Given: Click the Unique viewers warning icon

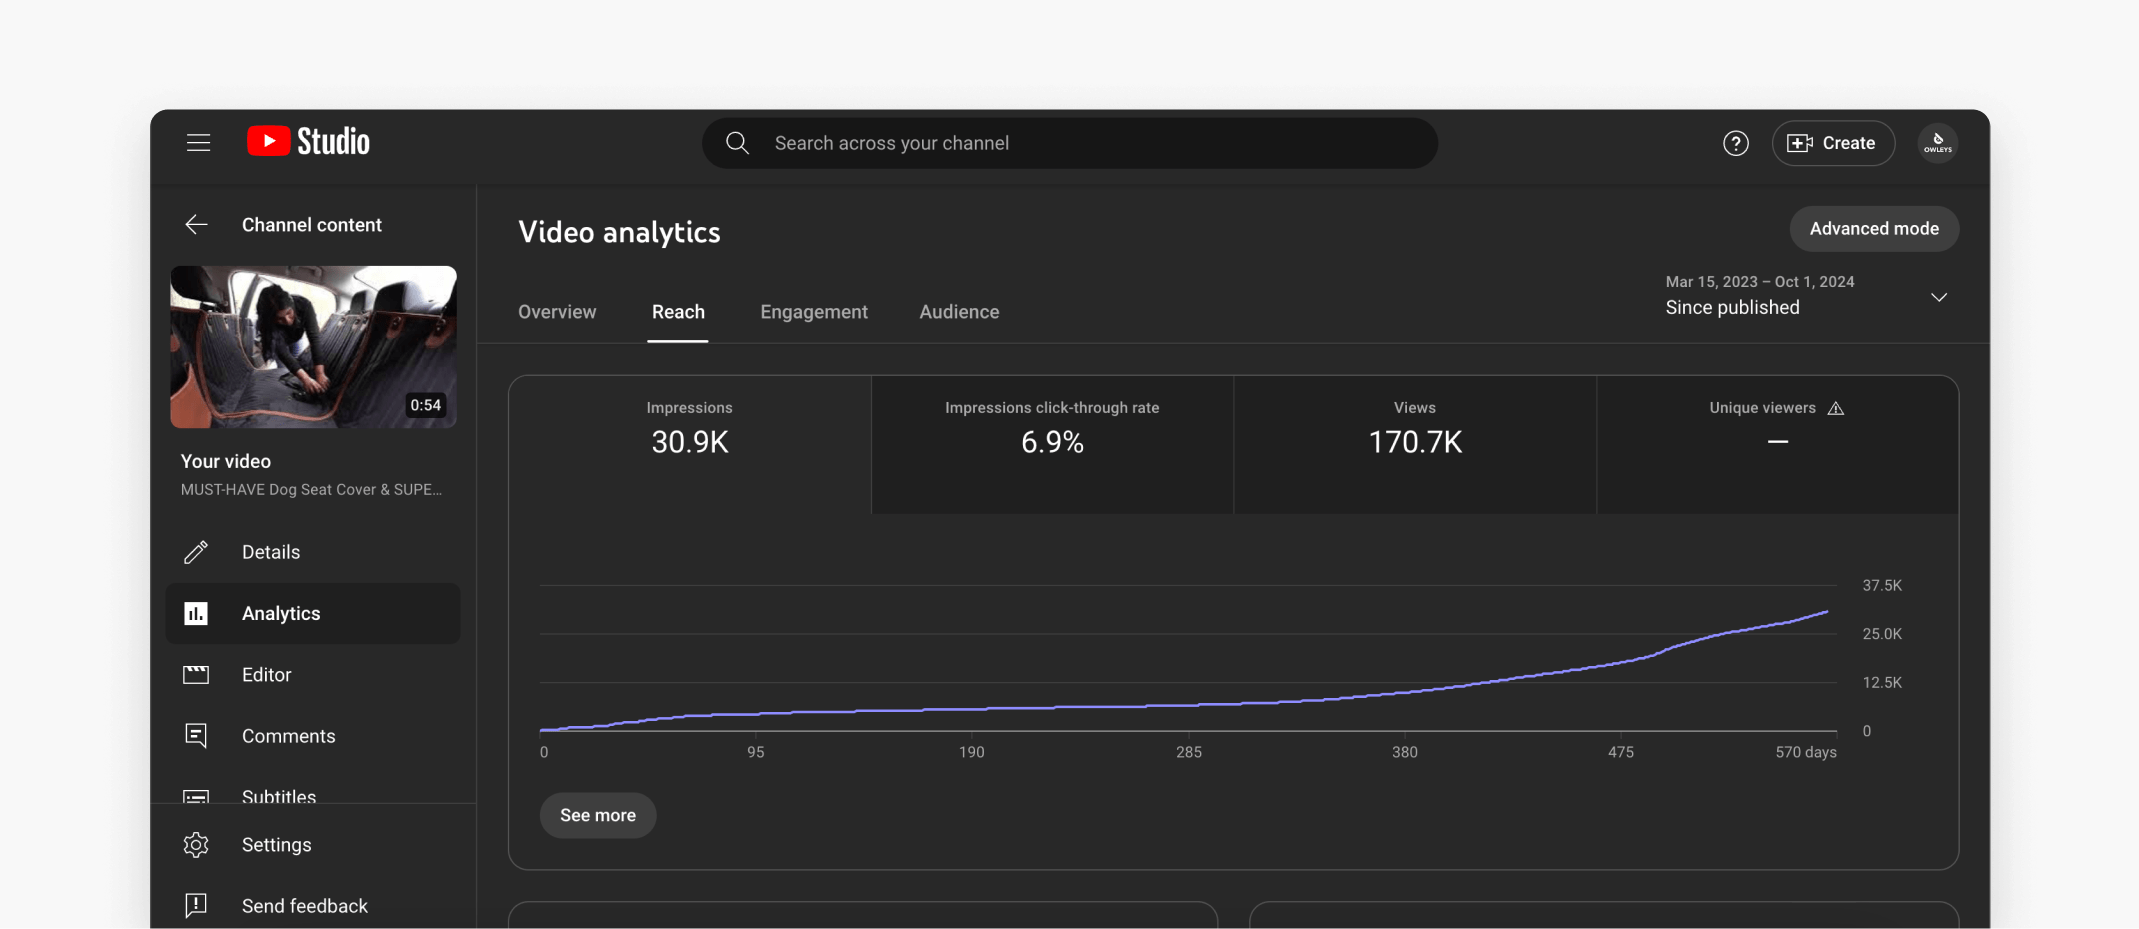Looking at the screenshot, I should (1835, 408).
